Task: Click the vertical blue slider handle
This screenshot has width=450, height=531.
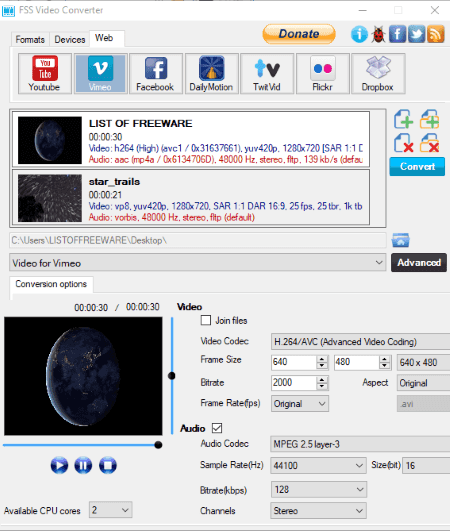Action: (172, 376)
